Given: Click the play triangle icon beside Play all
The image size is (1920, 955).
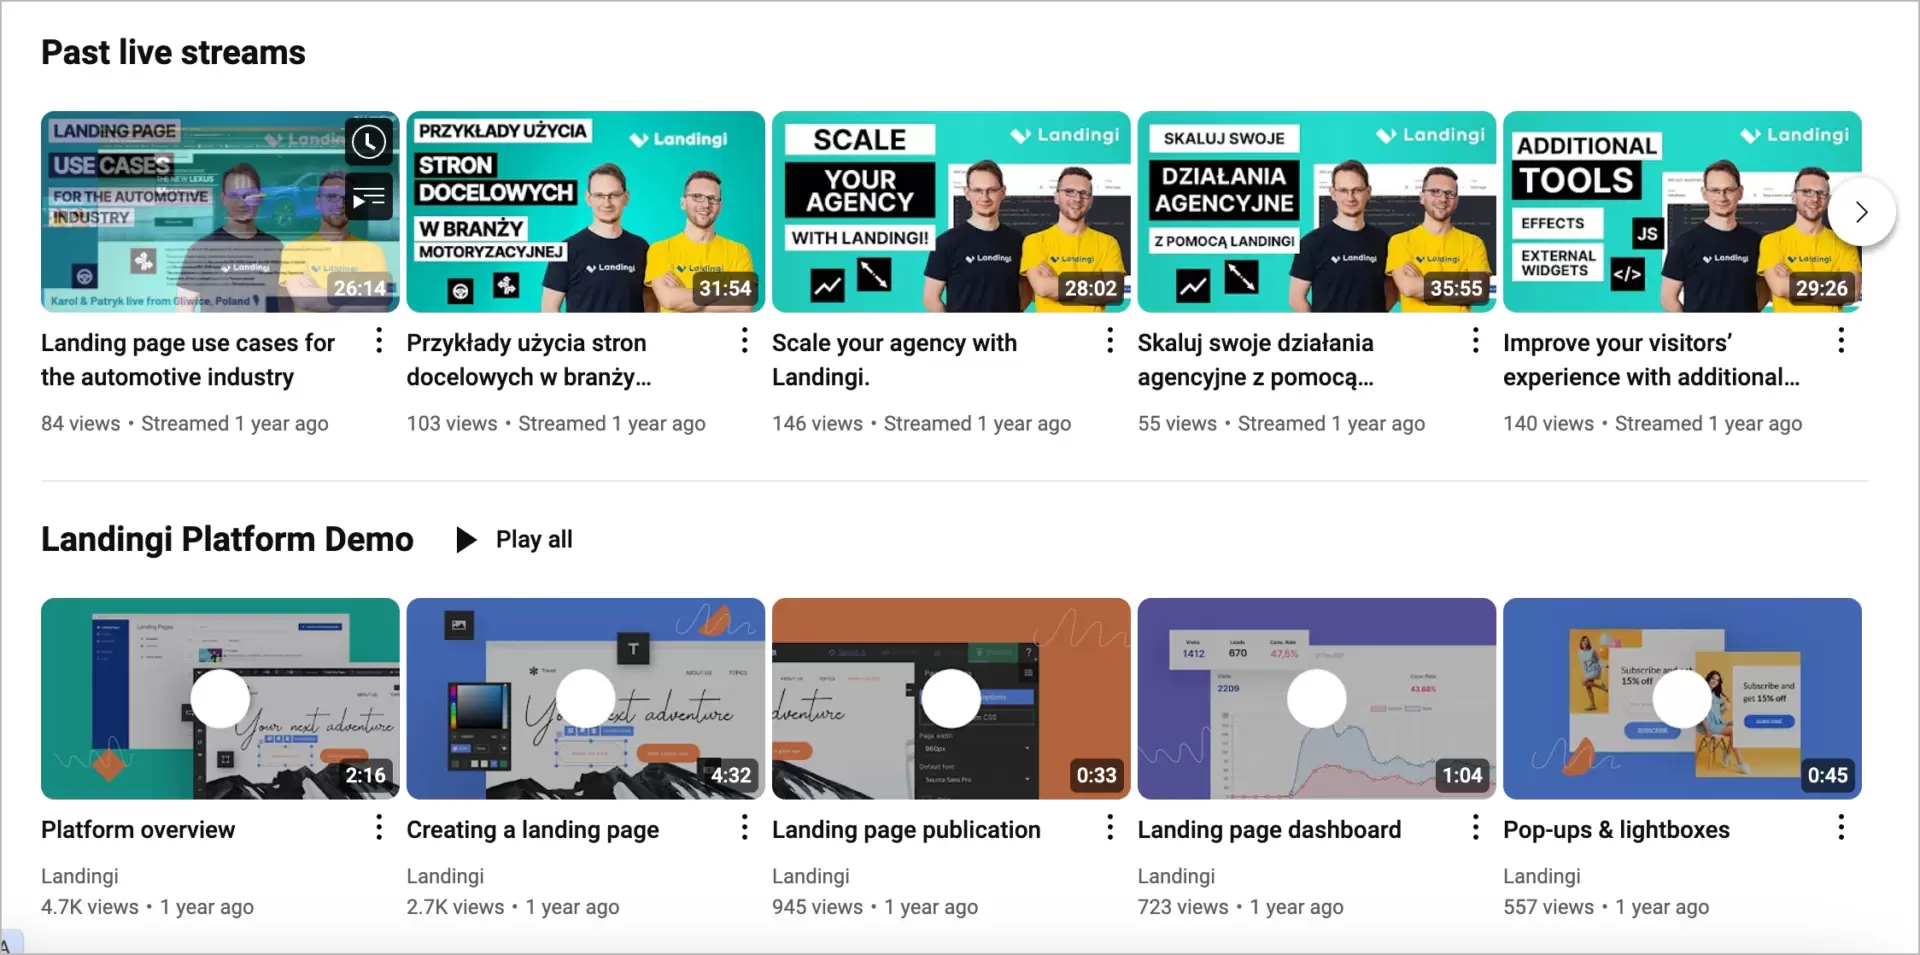Looking at the screenshot, I should (x=465, y=539).
